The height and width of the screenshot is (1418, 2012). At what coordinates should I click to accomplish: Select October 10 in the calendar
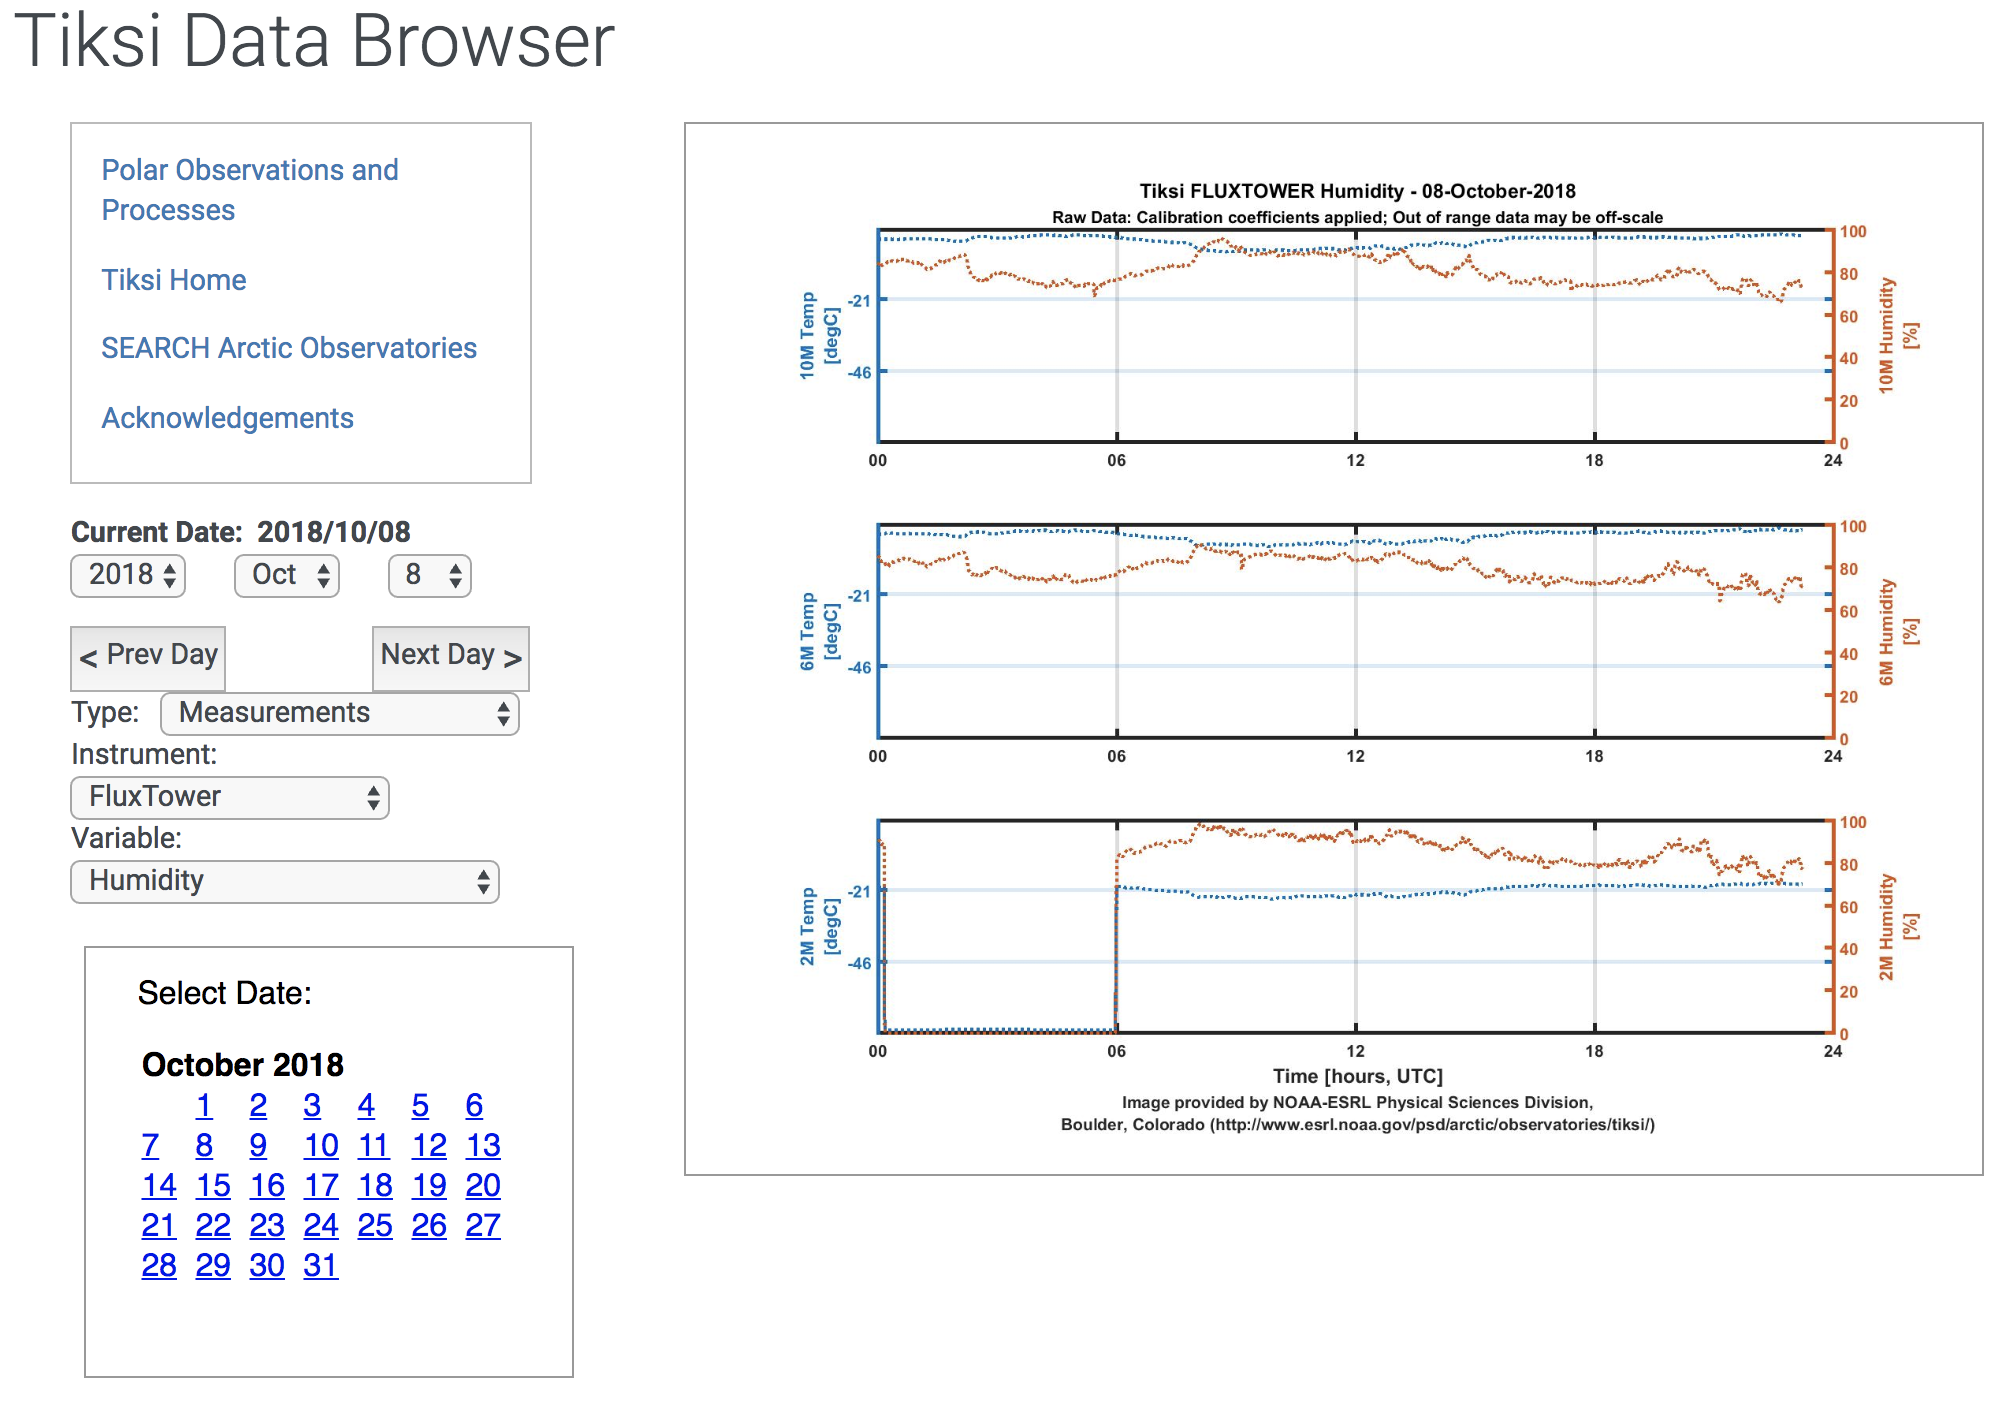[321, 1146]
